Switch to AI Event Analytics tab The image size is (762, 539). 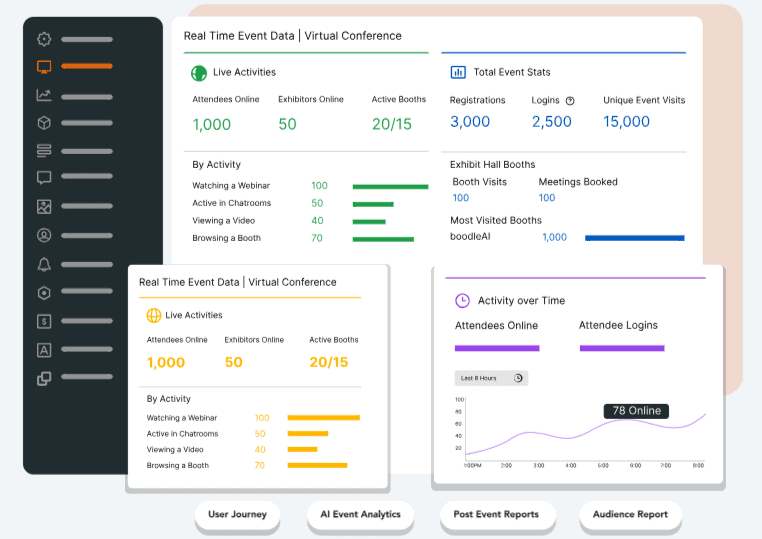tap(360, 515)
